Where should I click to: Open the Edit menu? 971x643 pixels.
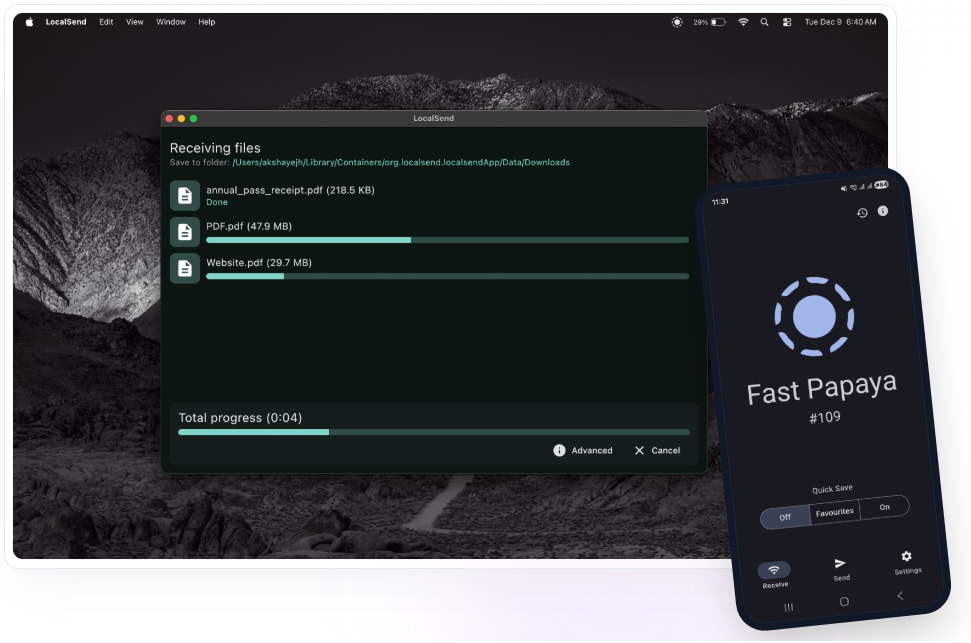click(x=106, y=22)
